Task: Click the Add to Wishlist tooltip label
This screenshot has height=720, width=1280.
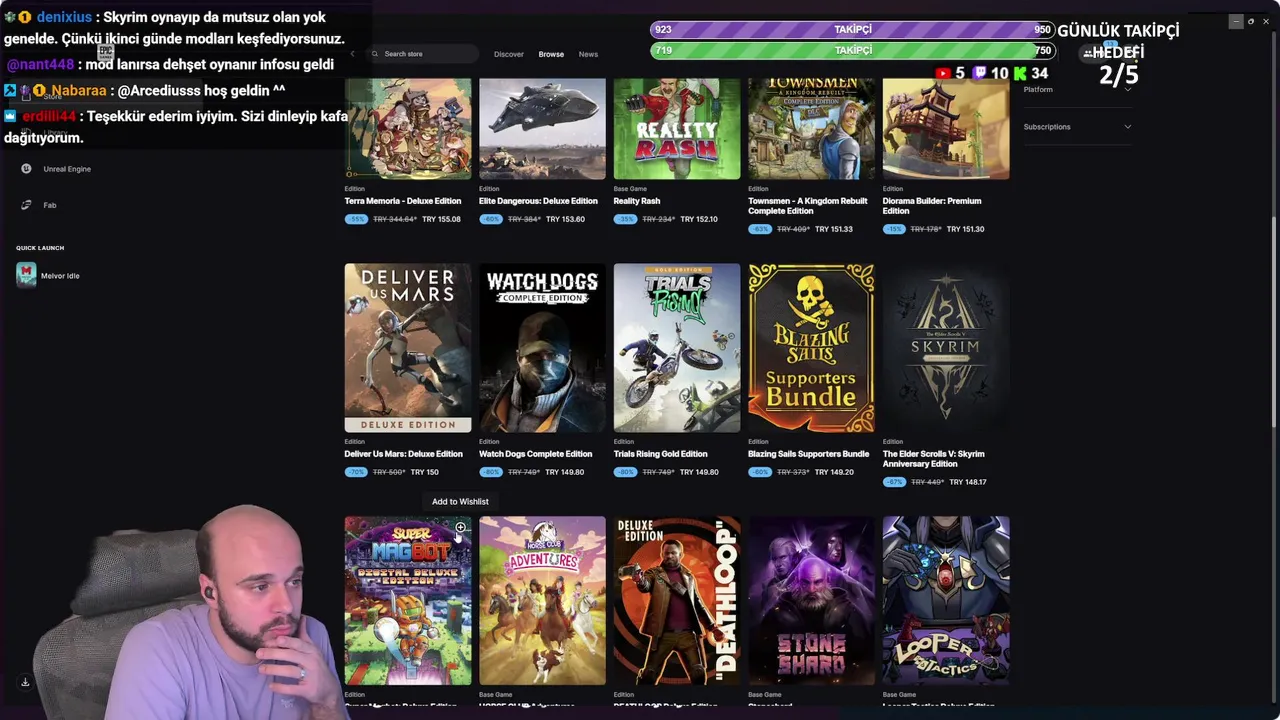Action: [x=460, y=502]
